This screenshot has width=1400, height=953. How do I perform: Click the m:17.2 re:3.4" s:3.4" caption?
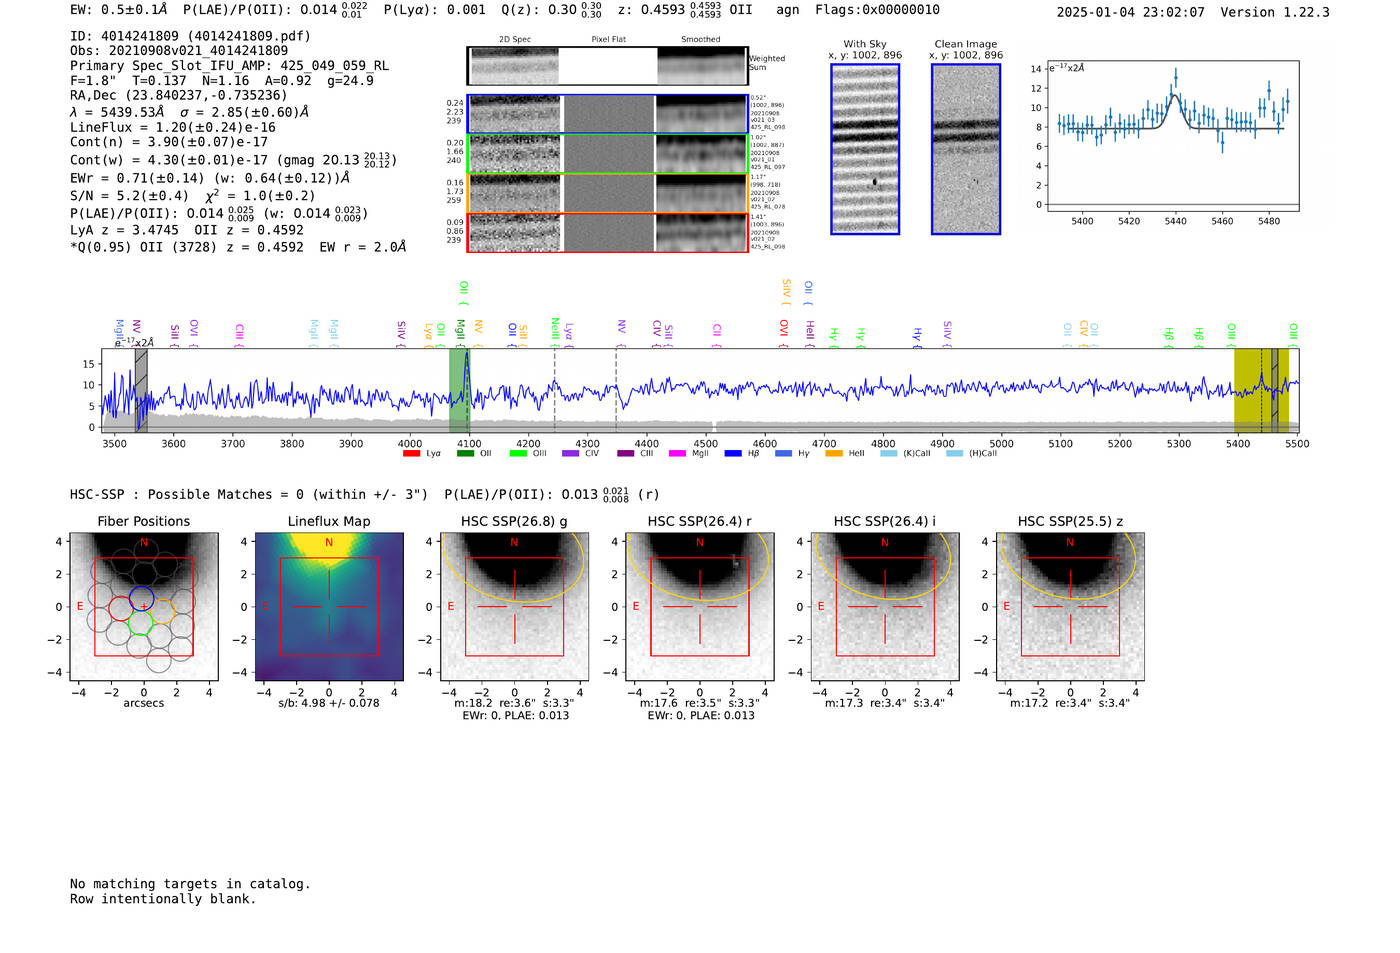pos(1070,703)
